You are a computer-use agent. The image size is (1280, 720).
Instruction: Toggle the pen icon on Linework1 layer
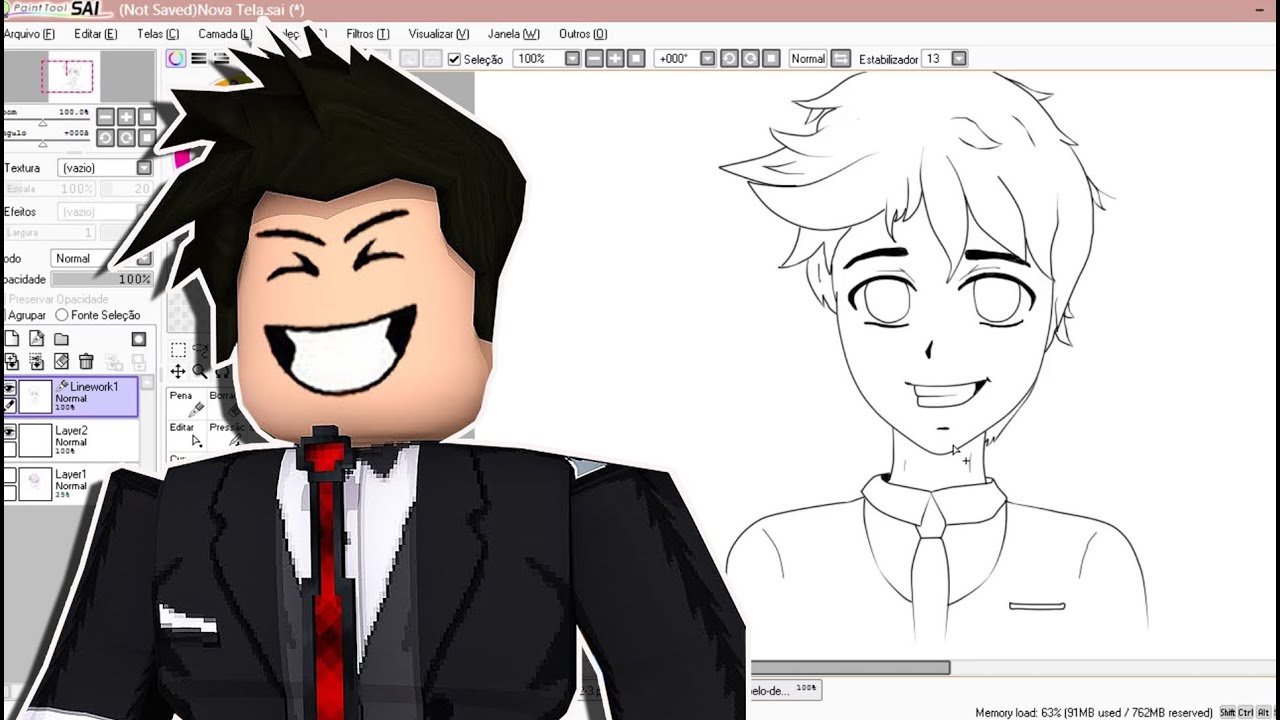[10, 405]
